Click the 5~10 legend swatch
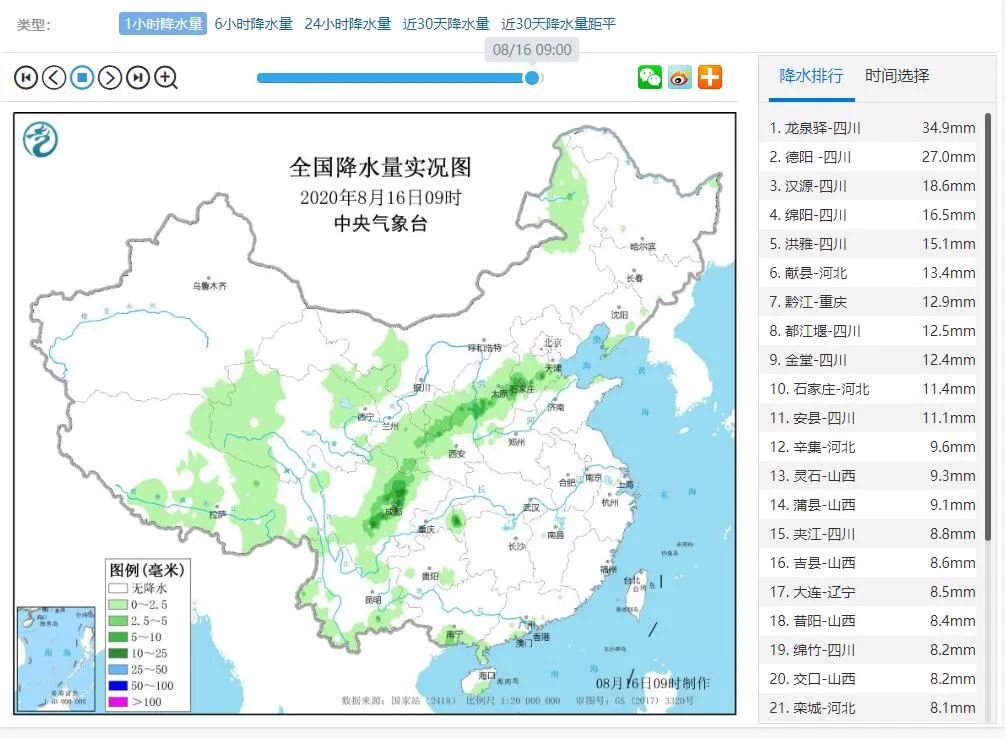 118,637
